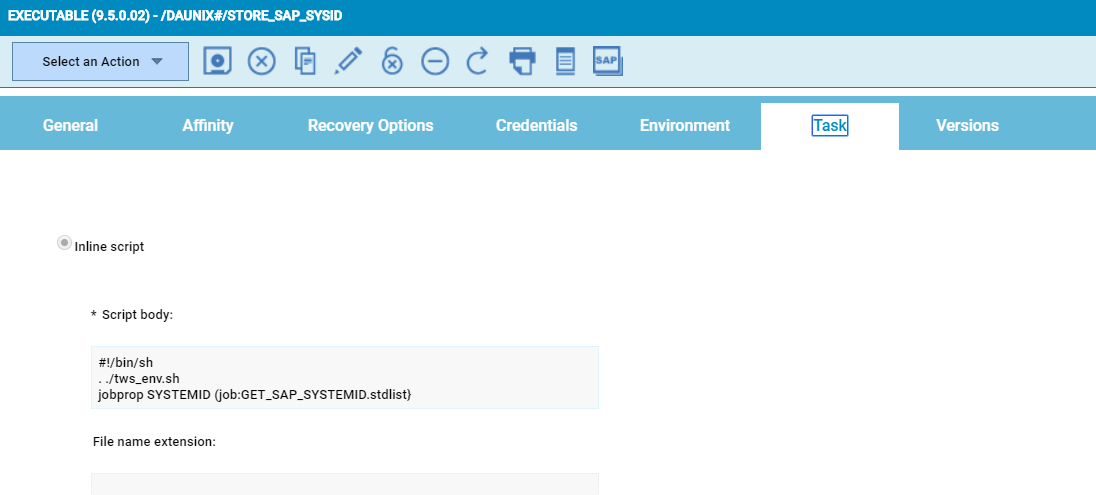Open the Affinity tab
Viewport: 1096px width, 495px height.
click(x=208, y=126)
